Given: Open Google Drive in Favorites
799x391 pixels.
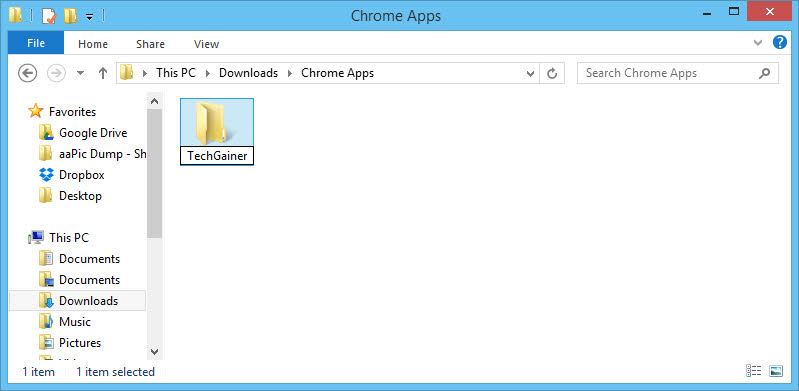Looking at the screenshot, I should (x=93, y=133).
